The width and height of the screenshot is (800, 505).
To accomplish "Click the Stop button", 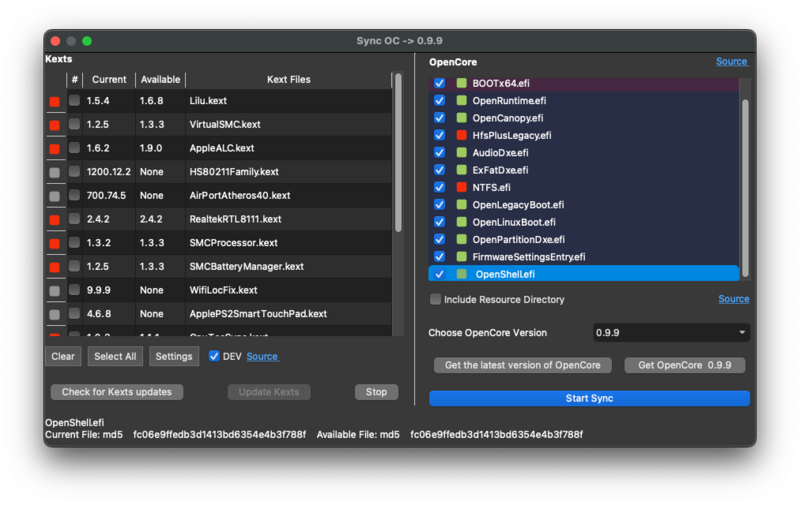I will [377, 392].
